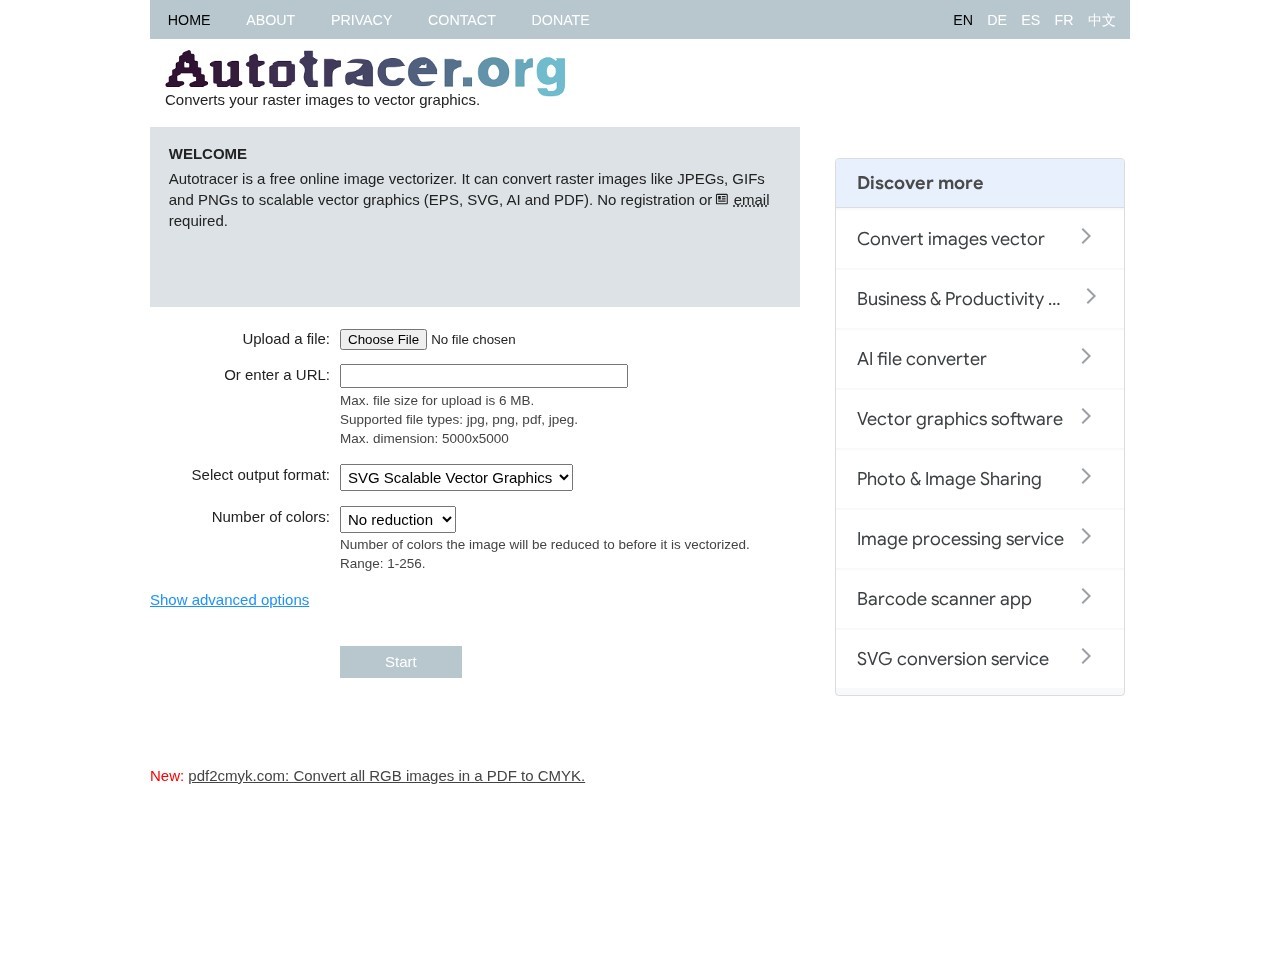The width and height of the screenshot is (1280, 960).
Task: Click the 'Number of colors:' label
Action: (271, 517)
